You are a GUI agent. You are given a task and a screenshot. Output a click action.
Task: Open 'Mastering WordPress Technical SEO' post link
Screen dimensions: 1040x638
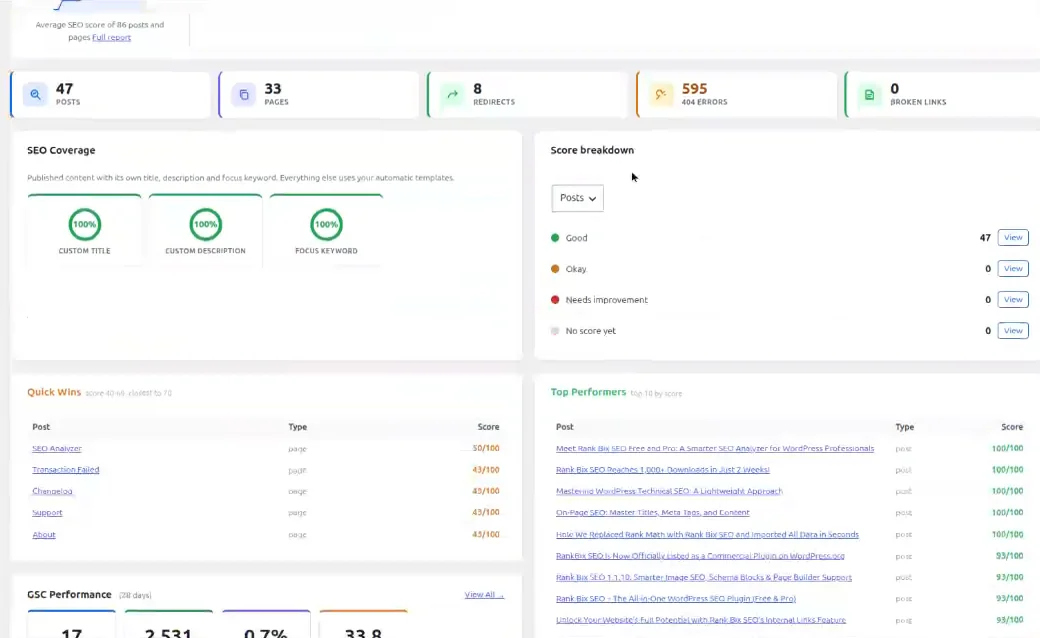pyautogui.click(x=669, y=491)
